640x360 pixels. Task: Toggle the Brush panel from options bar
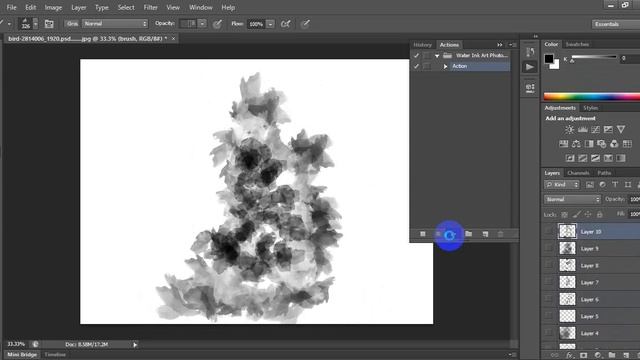pos(49,24)
